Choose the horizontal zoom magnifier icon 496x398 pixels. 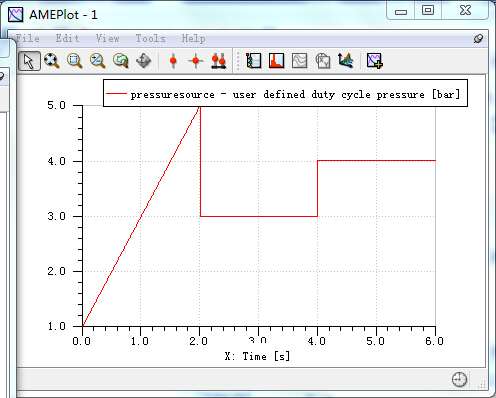[x=98, y=61]
